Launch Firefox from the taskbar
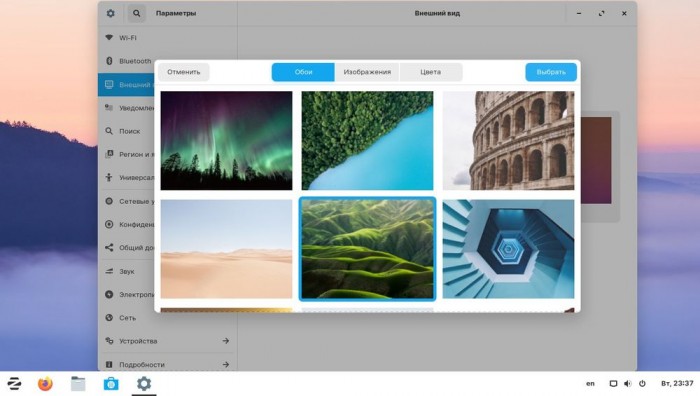700x396 pixels. [45, 383]
